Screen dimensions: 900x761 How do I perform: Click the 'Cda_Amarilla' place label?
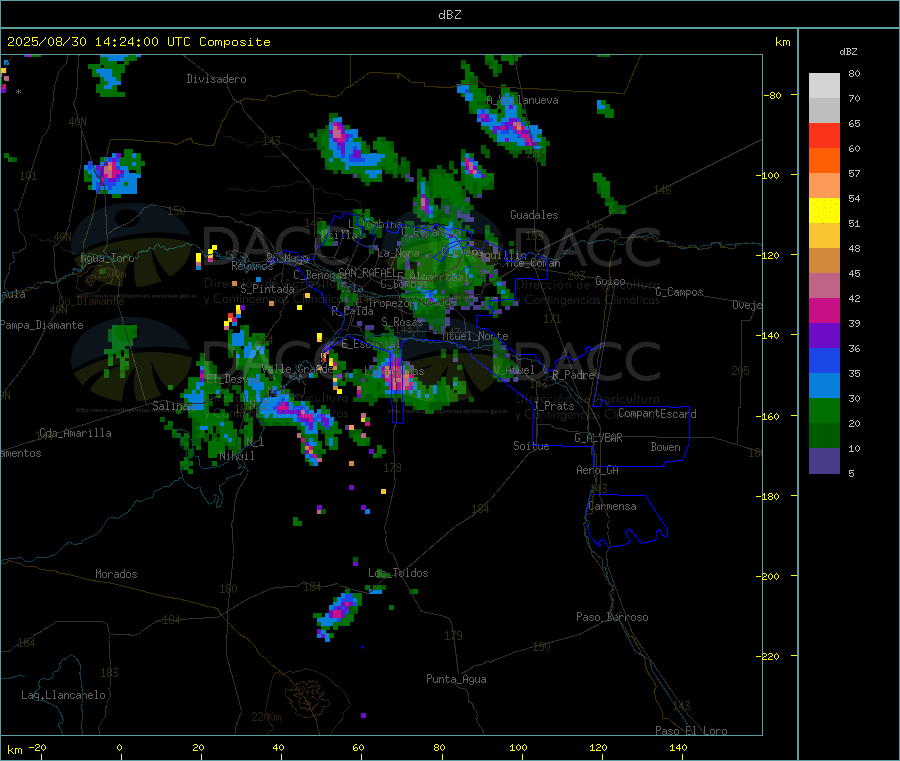point(75,433)
